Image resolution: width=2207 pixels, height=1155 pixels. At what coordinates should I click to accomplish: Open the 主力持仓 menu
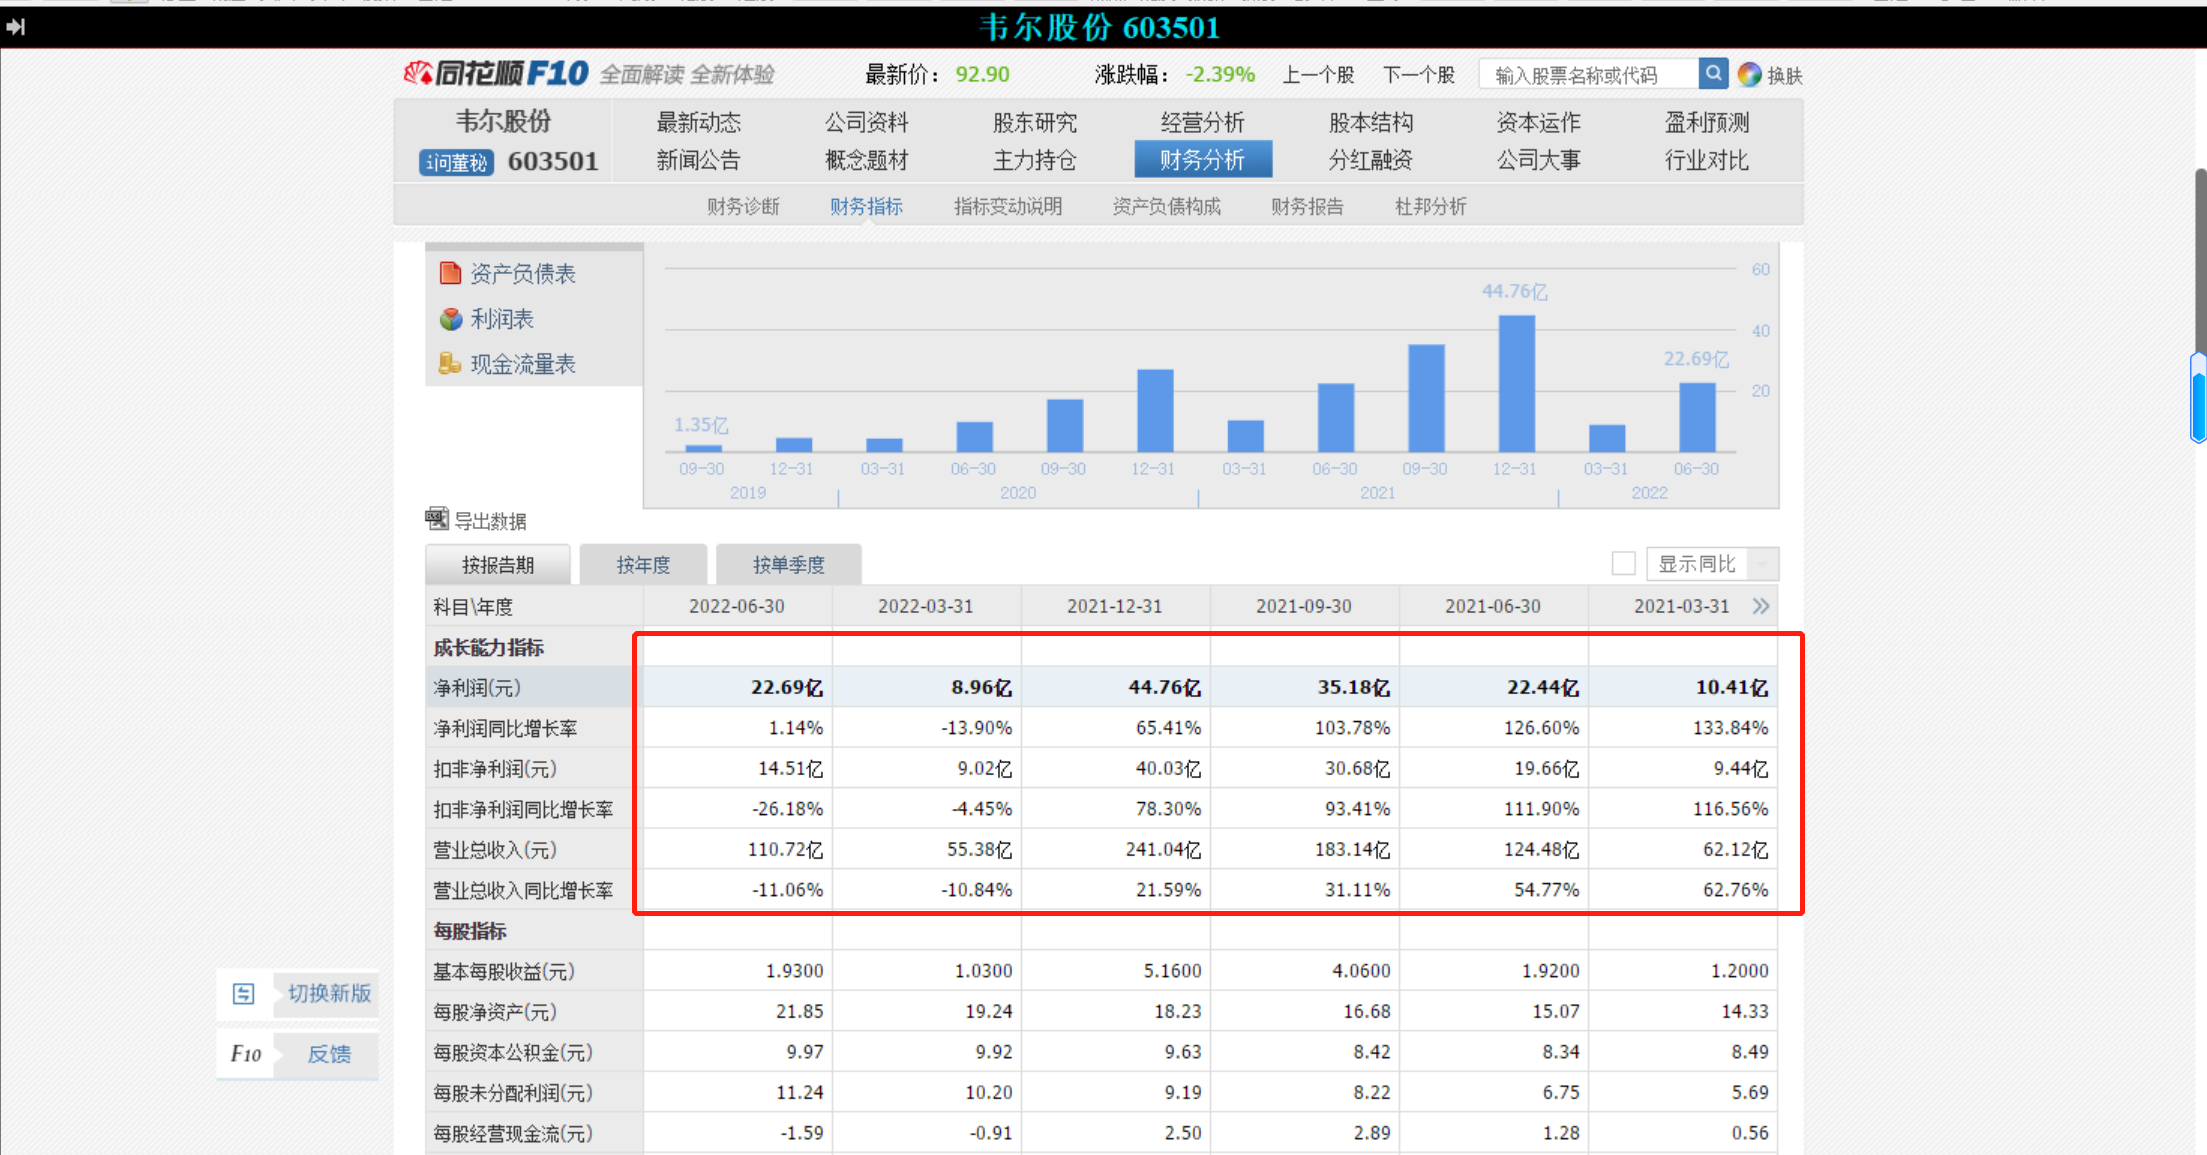[1035, 160]
